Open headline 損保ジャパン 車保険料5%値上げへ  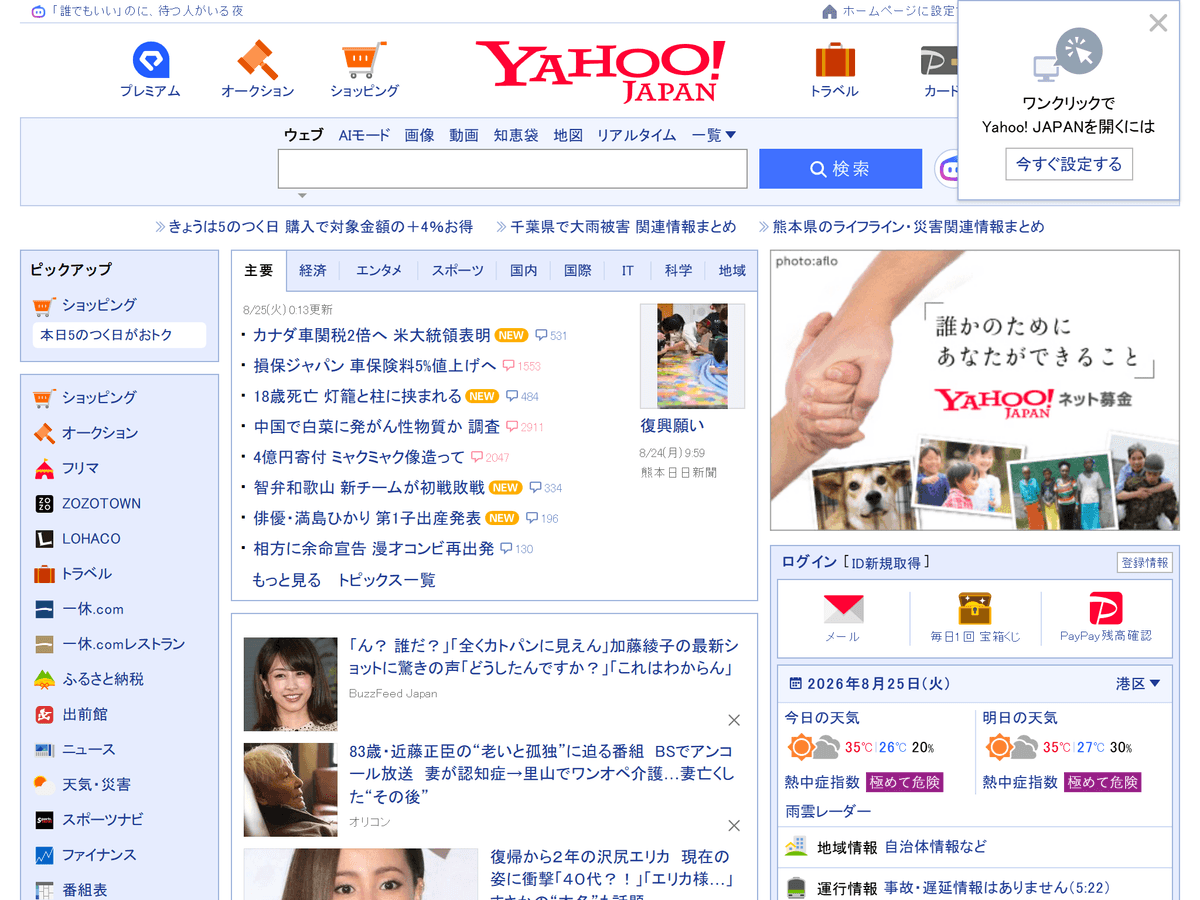point(375,365)
